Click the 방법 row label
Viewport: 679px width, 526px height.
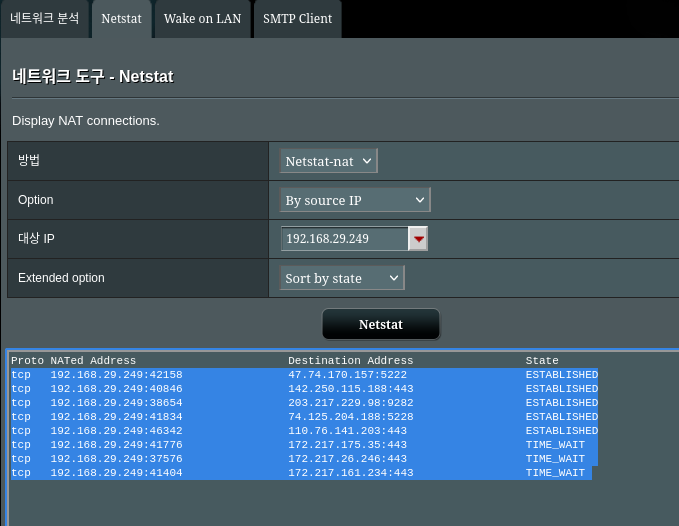coord(29,160)
